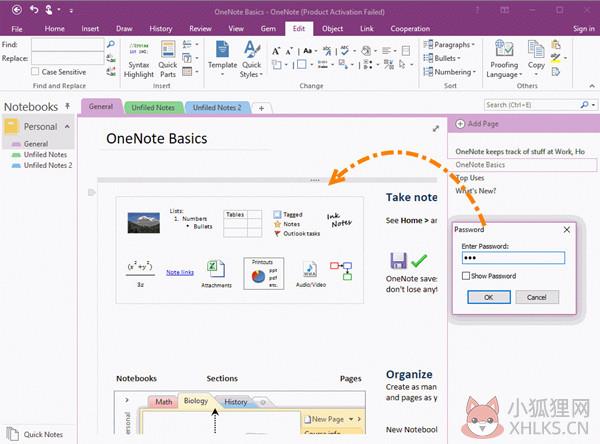
Task: Click the clear formatting abc icon
Action: pyautogui.click(x=327, y=50)
